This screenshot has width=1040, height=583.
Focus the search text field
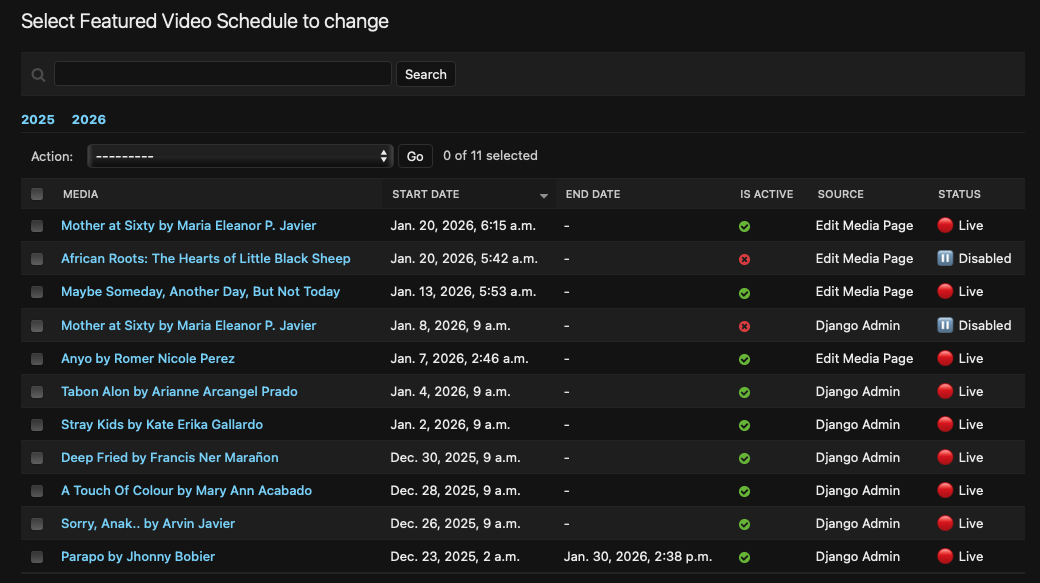click(222, 74)
